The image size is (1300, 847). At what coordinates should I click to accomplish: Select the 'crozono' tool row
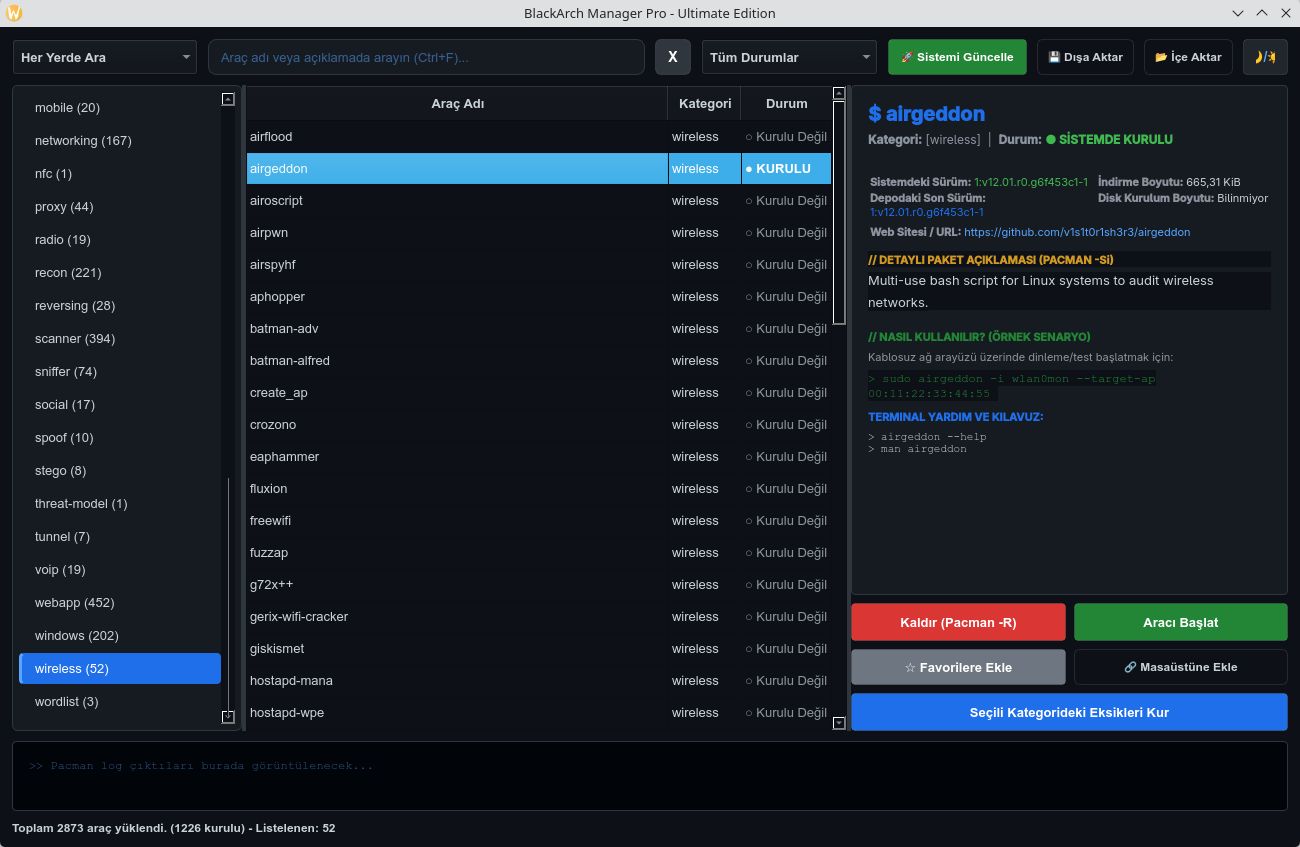[539, 425]
